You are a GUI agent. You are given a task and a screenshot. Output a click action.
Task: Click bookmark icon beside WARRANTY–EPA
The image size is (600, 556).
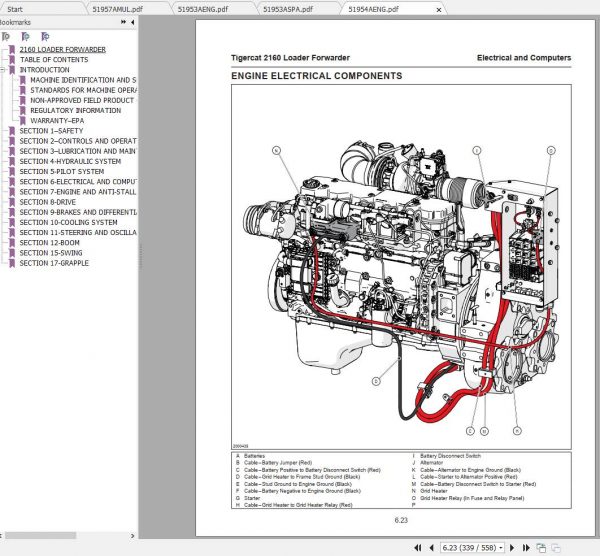[x=23, y=121]
